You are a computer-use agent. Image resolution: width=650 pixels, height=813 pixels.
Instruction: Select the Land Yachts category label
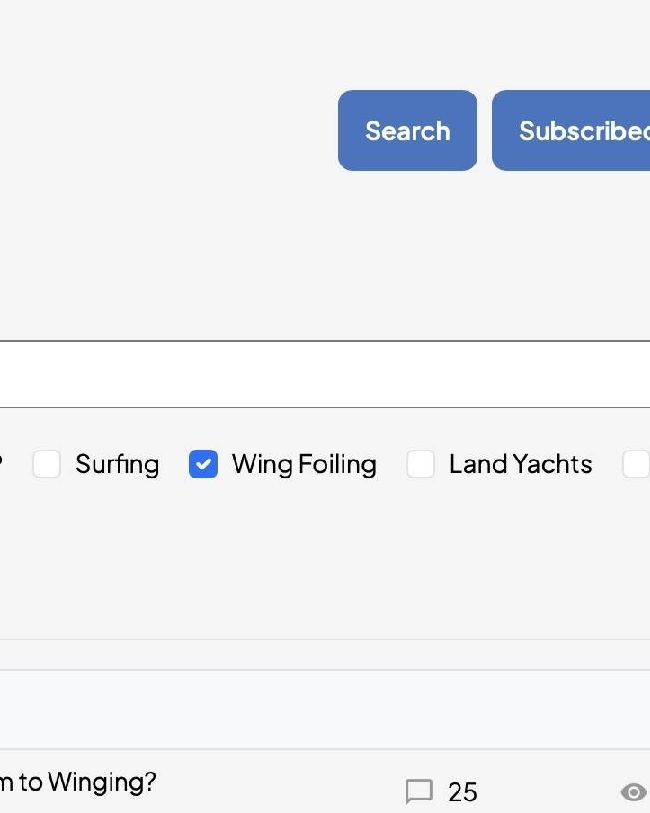coord(520,464)
